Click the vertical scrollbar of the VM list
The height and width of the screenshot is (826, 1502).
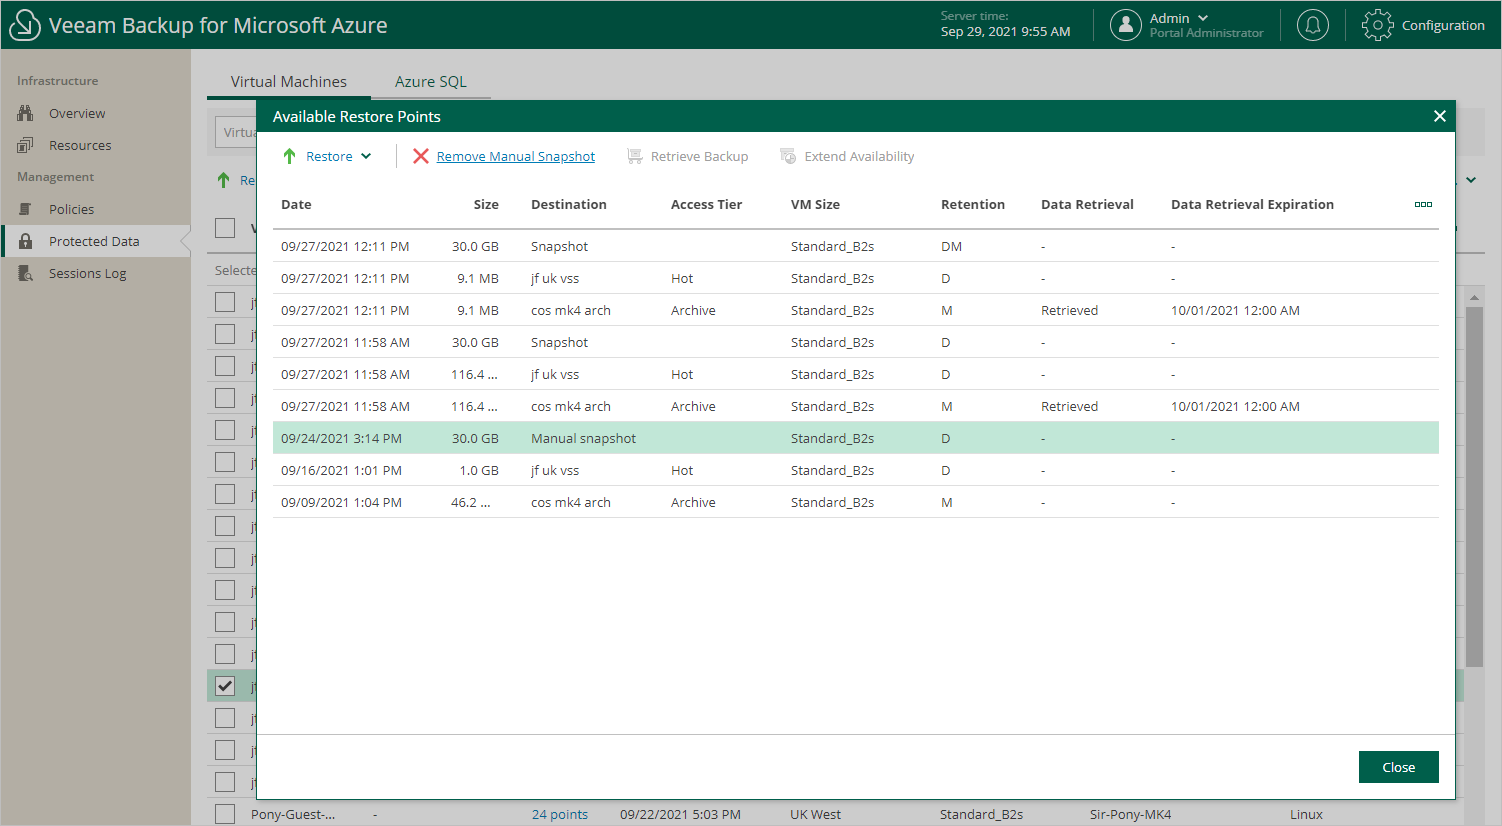coord(1474,486)
